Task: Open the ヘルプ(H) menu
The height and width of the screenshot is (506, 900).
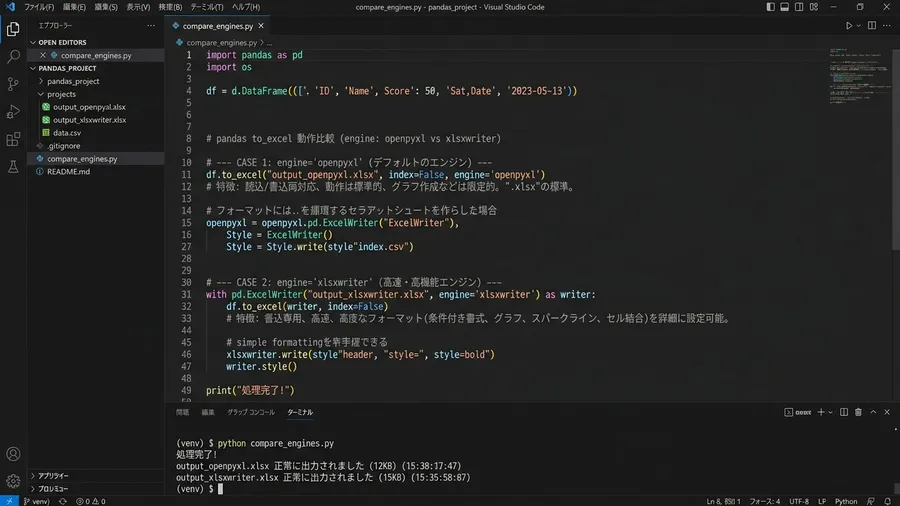Action: [246, 7]
